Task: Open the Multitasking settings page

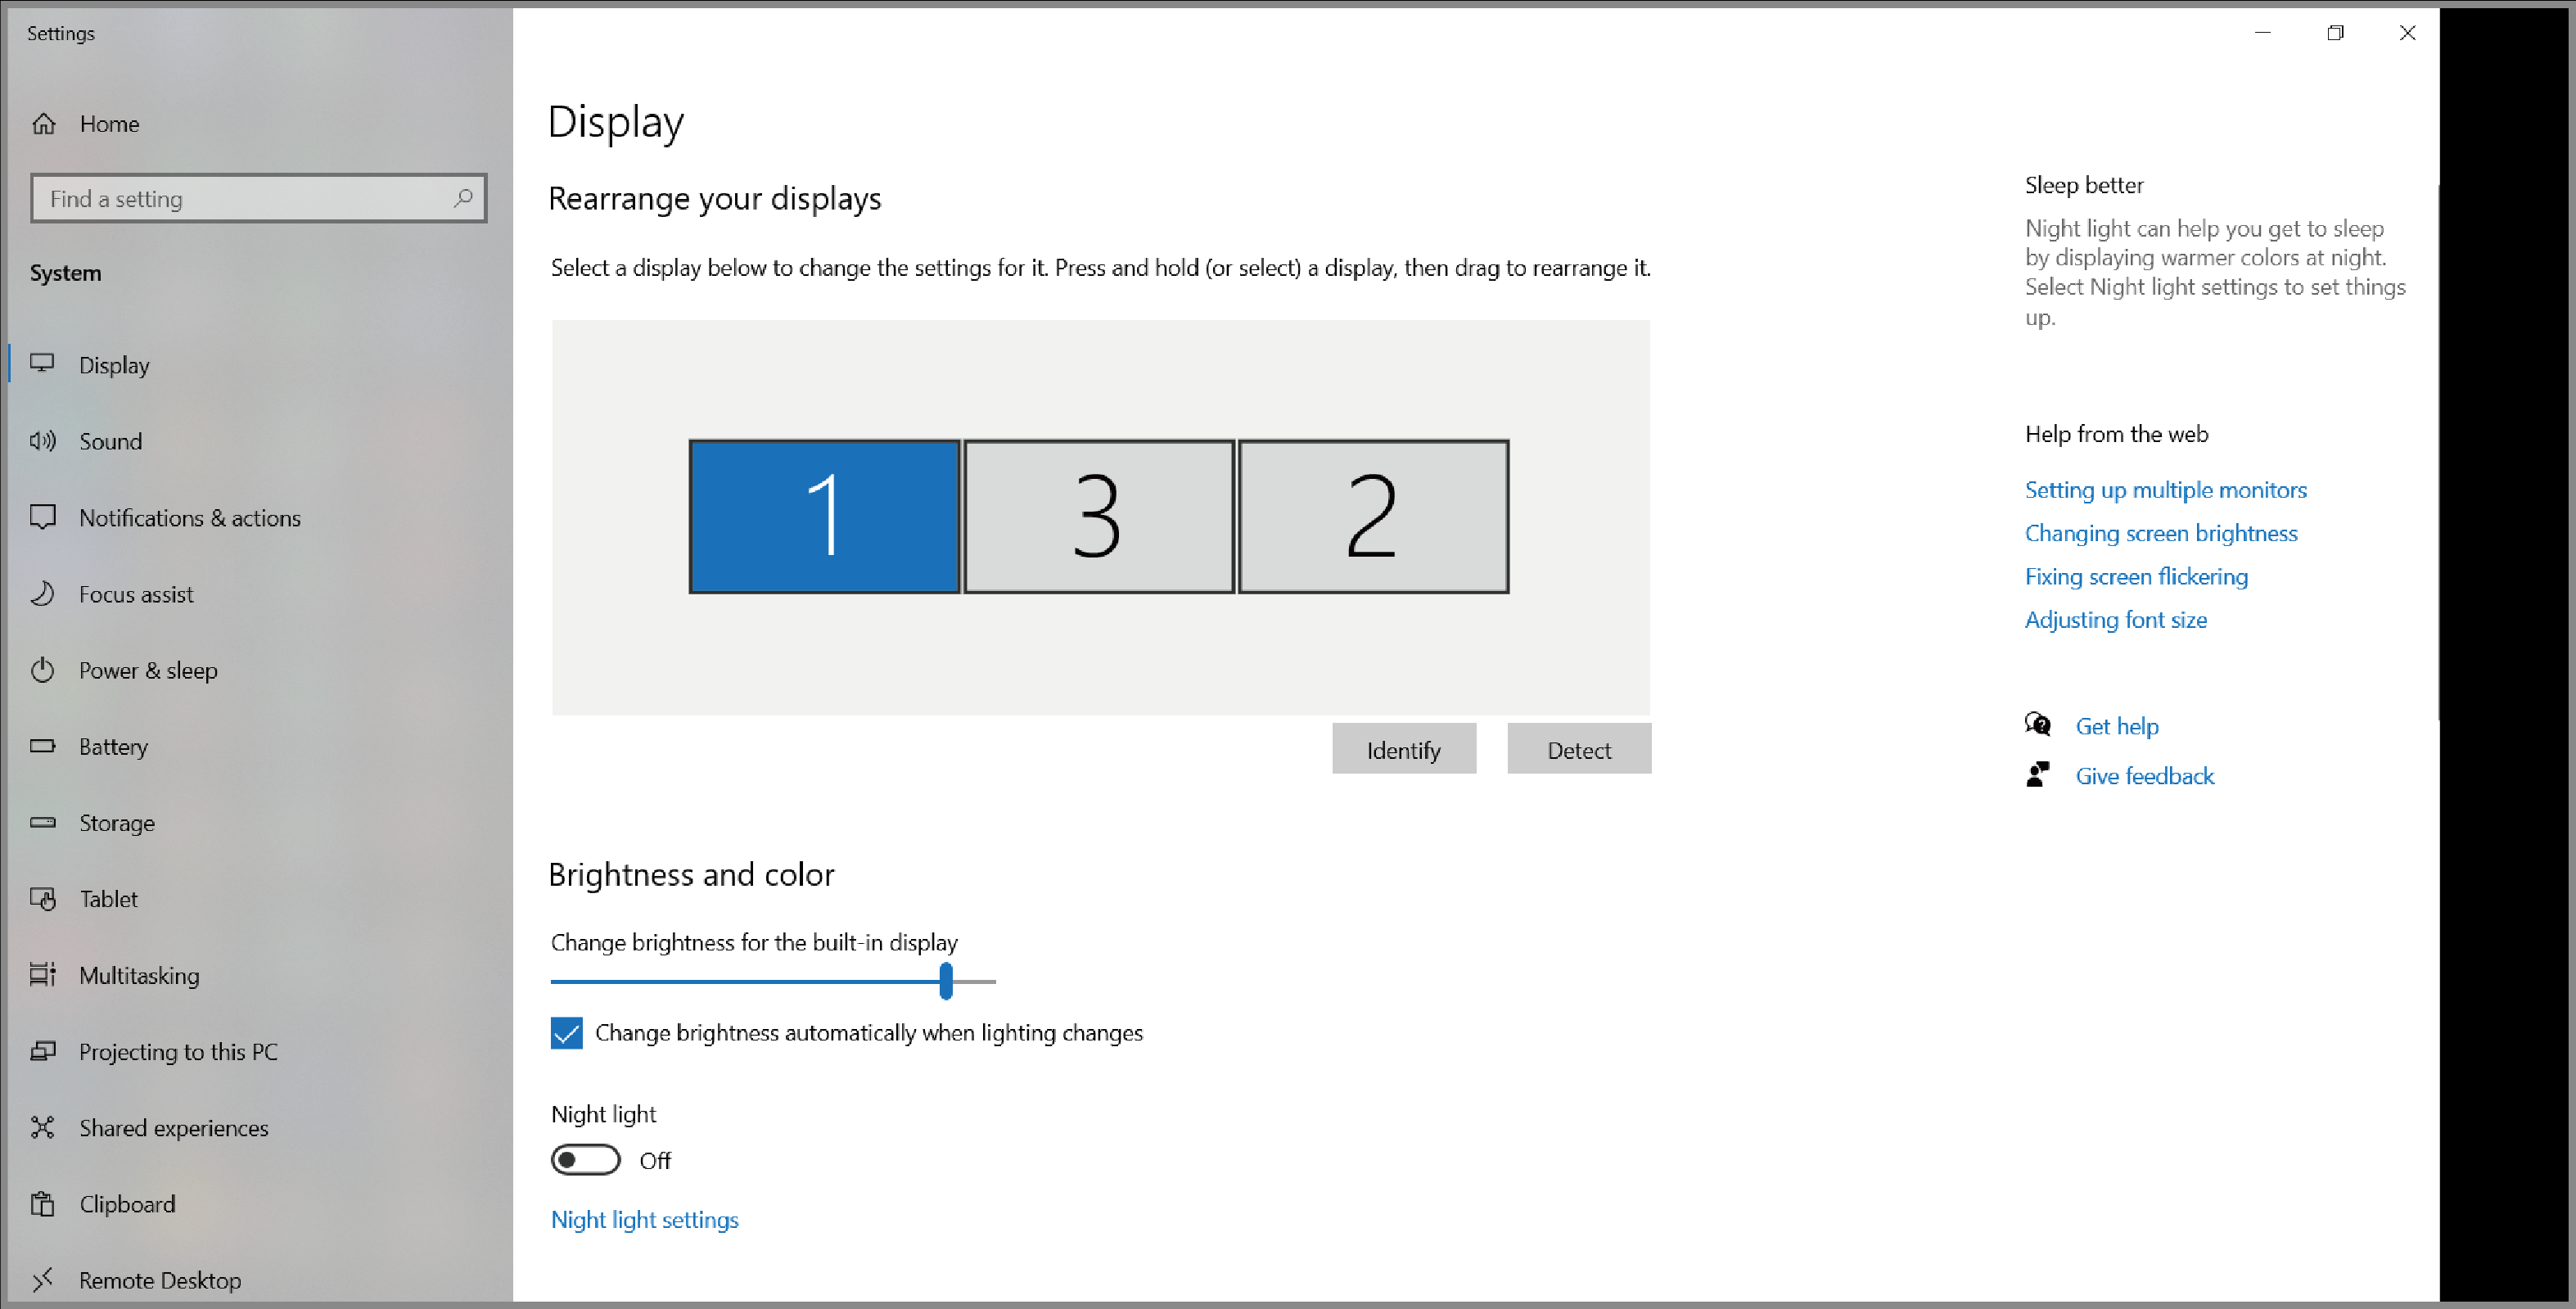Action: (139, 975)
